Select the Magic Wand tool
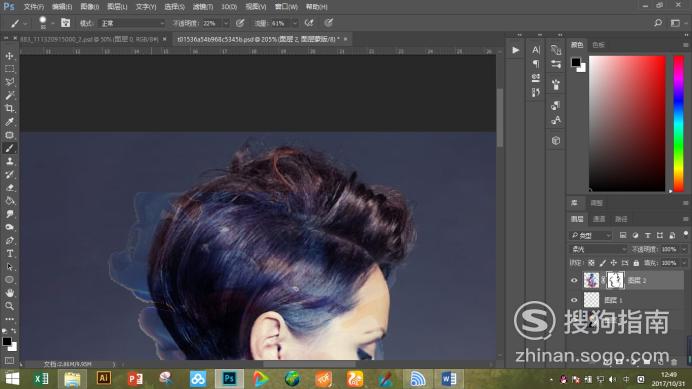The image size is (692, 389). [9, 95]
